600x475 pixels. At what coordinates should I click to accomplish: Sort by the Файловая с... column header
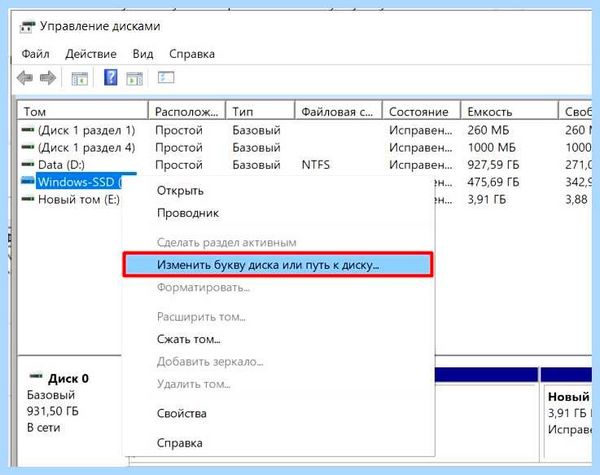coord(339,111)
